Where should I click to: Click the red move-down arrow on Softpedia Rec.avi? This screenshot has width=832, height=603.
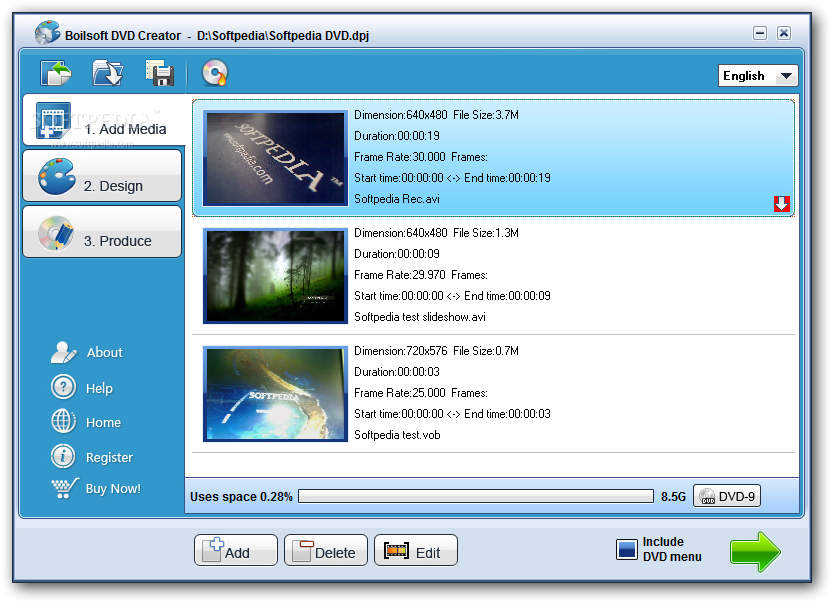point(782,204)
